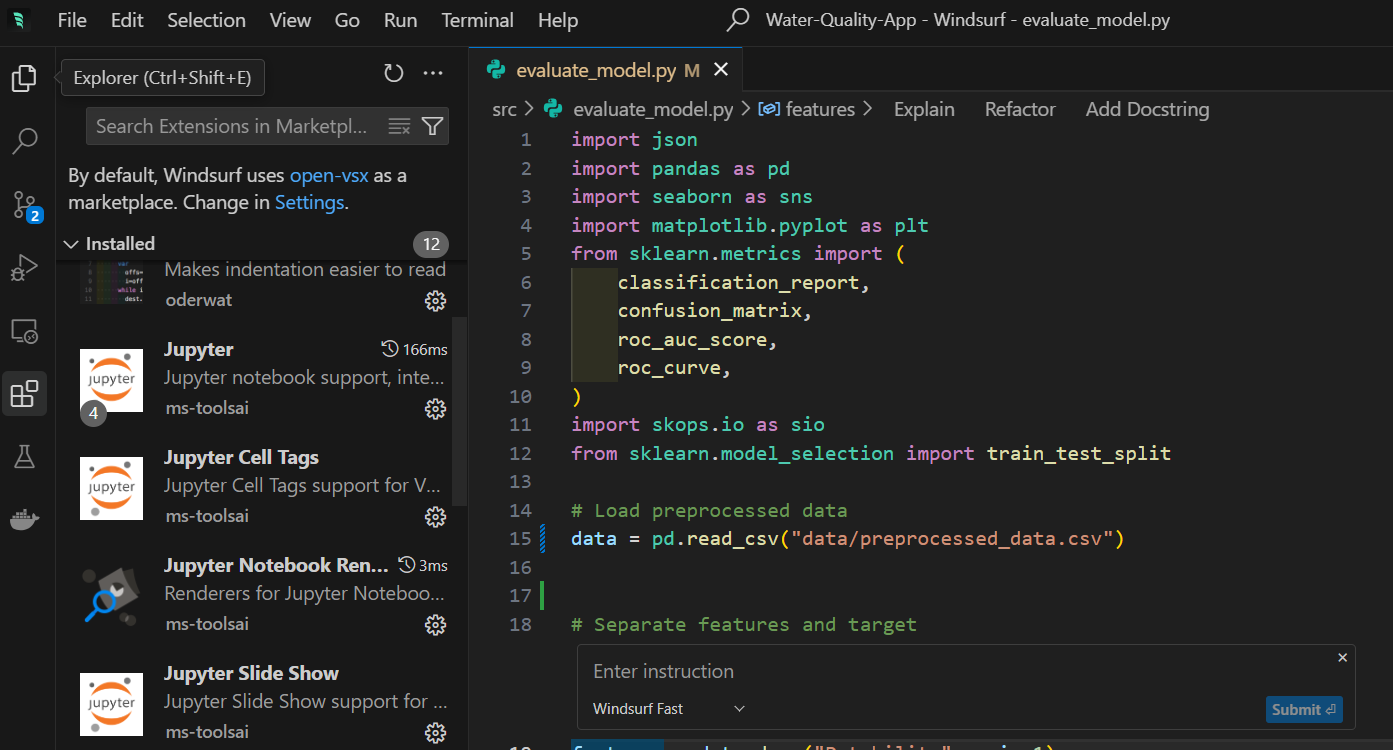Click the Jupyter extension logo thumbnail
This screenshot has height=750, width=1393.
pyautogui.click(x=111, y=380)
